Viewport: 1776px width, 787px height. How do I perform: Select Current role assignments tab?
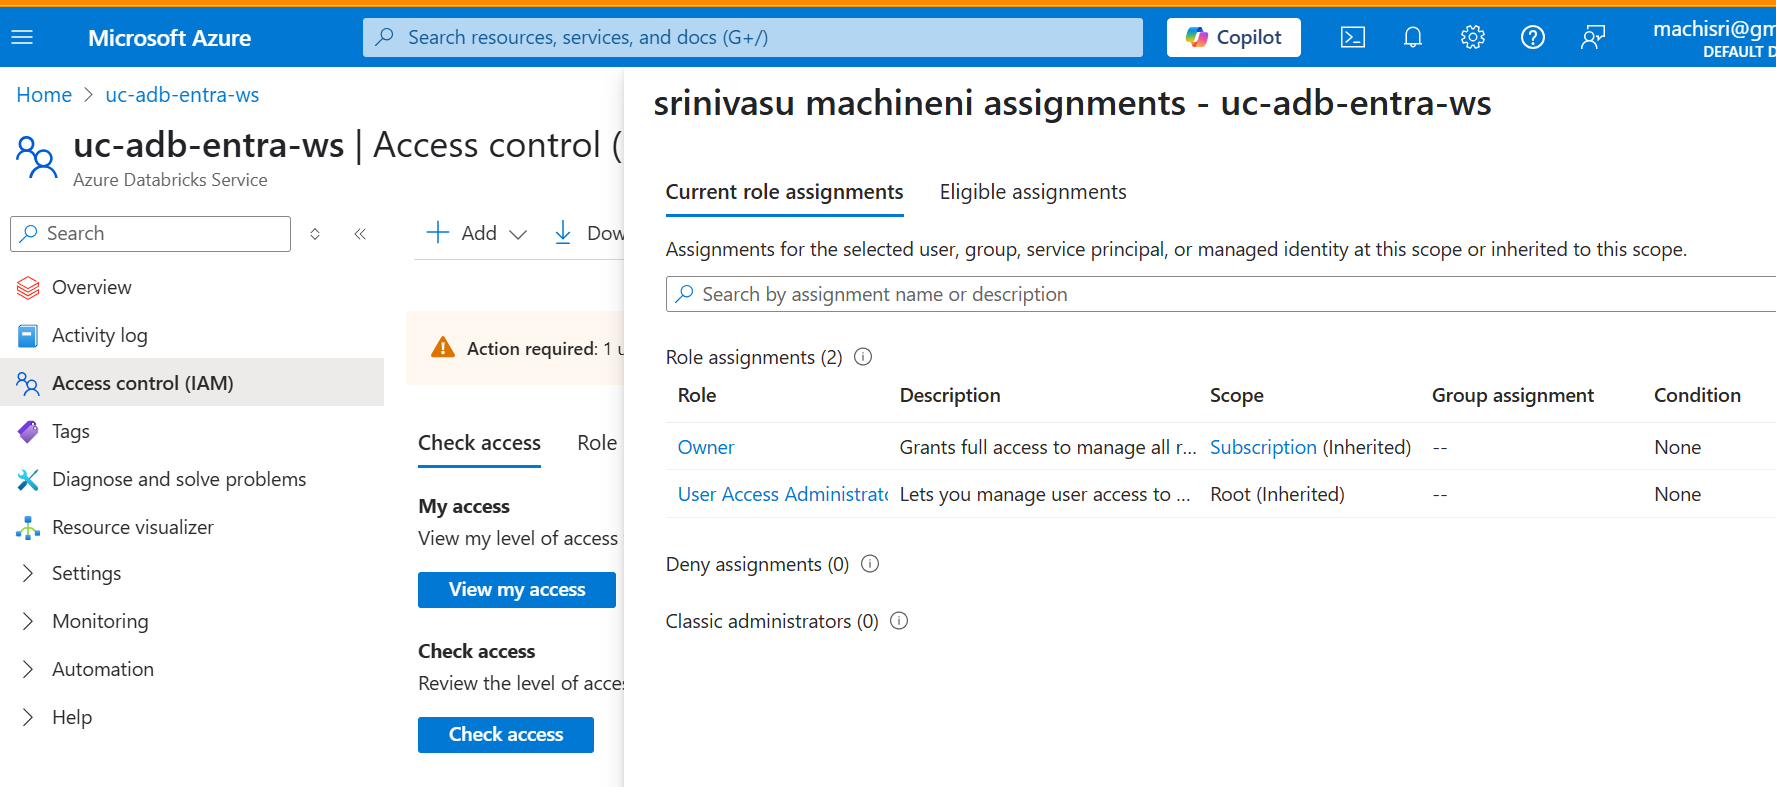[x=784, y=192]
